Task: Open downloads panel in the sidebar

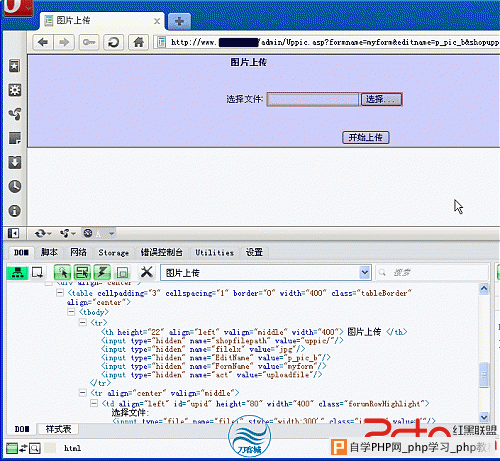Action: click(x=14, y=162)
